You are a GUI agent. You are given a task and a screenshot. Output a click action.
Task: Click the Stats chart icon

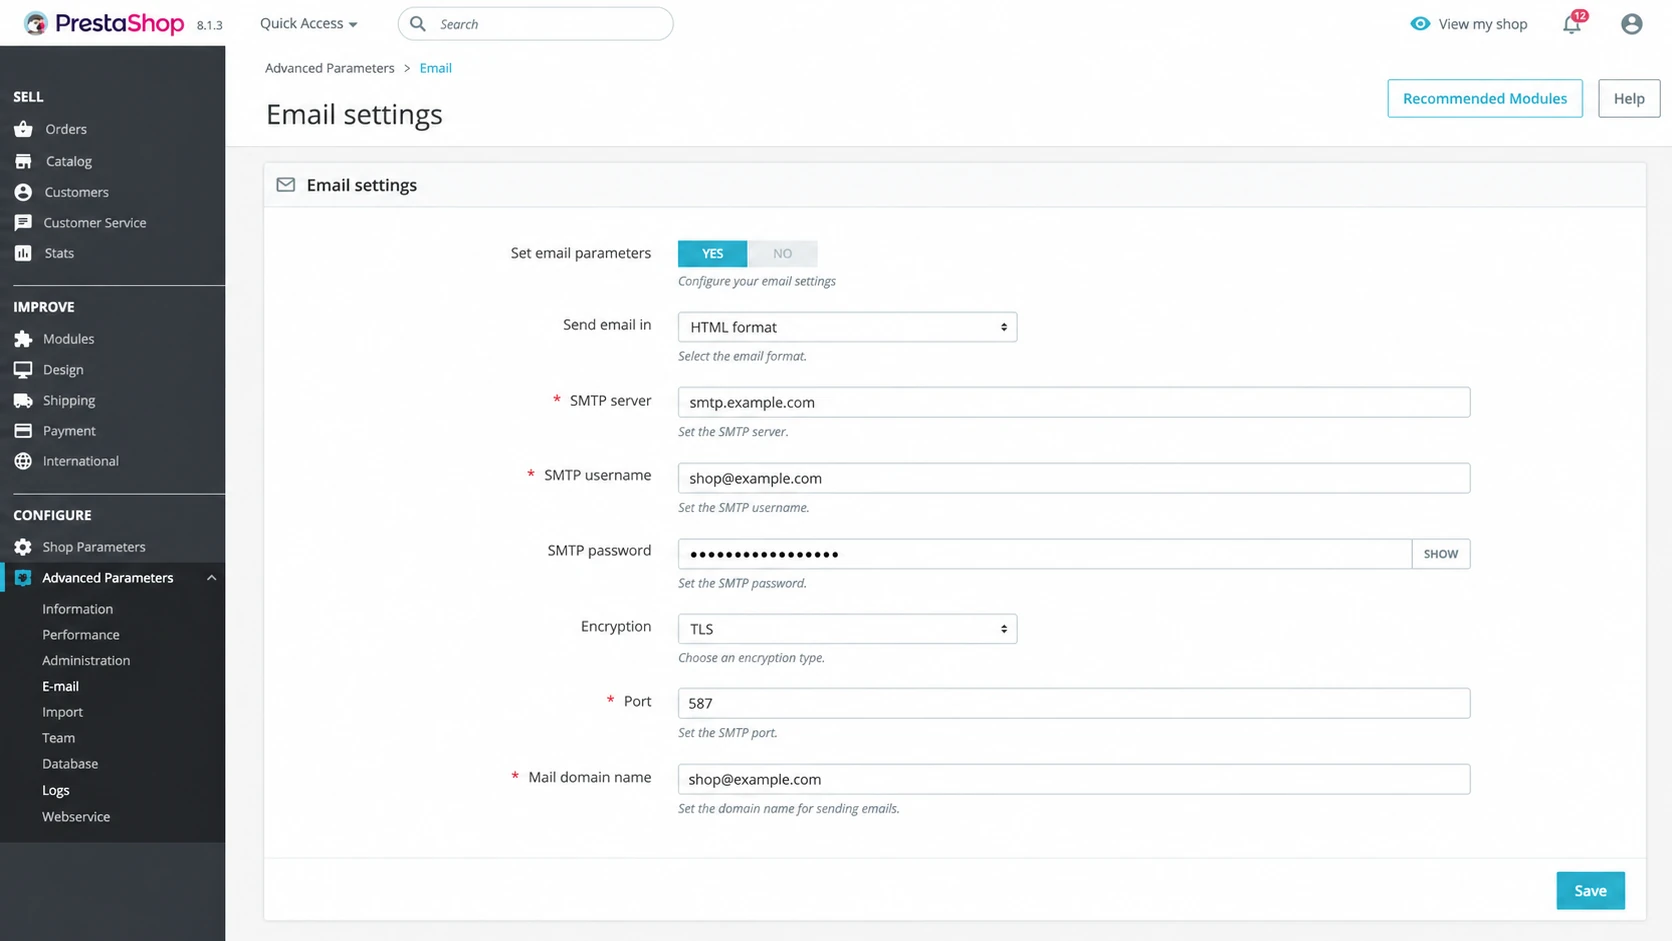coord(23,253)
